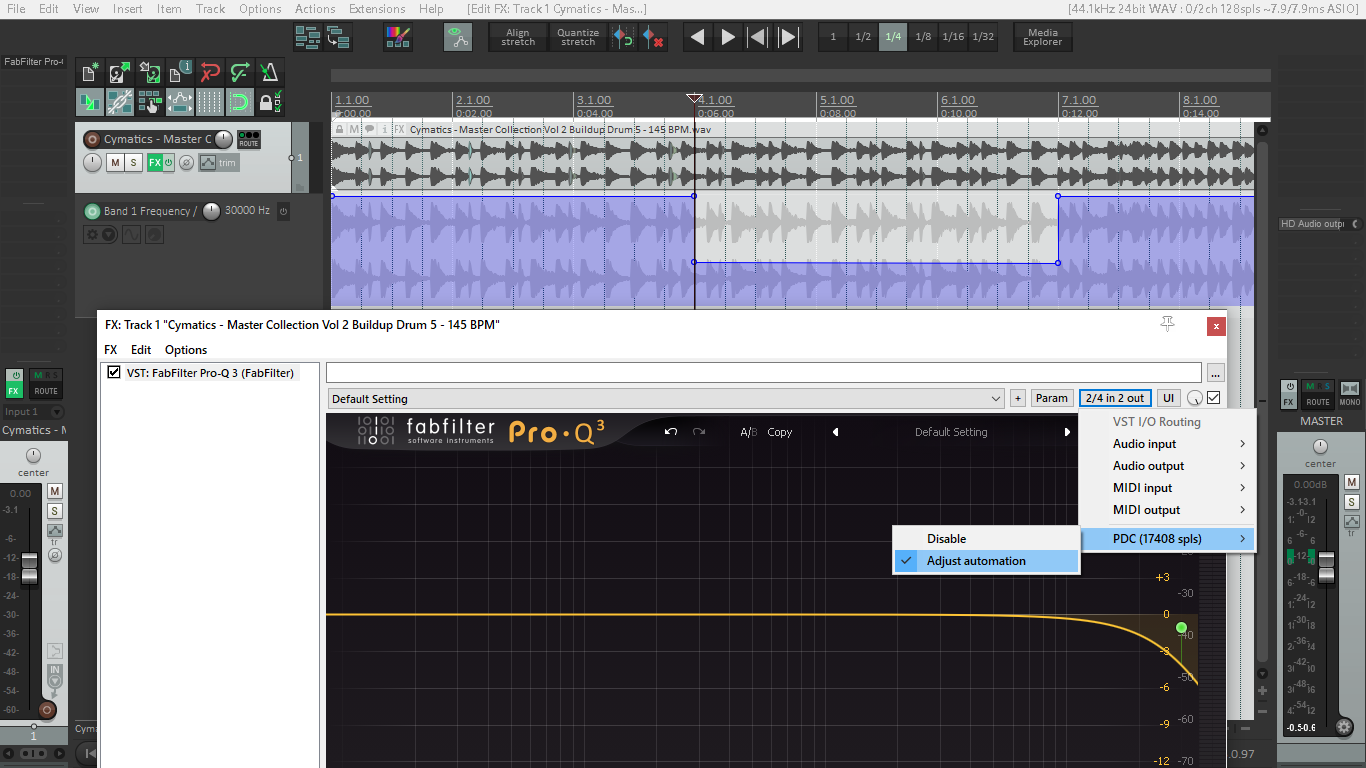Click the previous preset arrow in Pro-Q 3
The image size is (1366, 768).
835,432
